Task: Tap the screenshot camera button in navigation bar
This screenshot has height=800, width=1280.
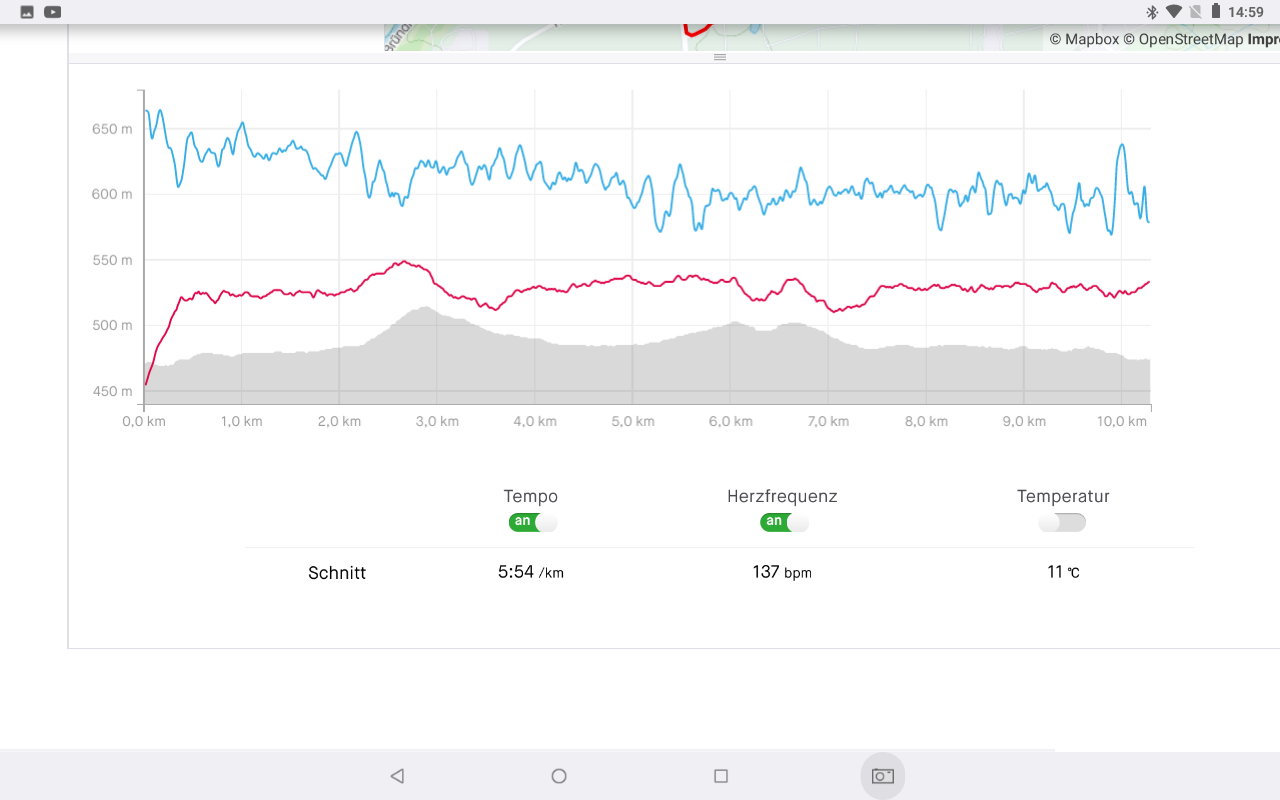Action: [882, 776]
